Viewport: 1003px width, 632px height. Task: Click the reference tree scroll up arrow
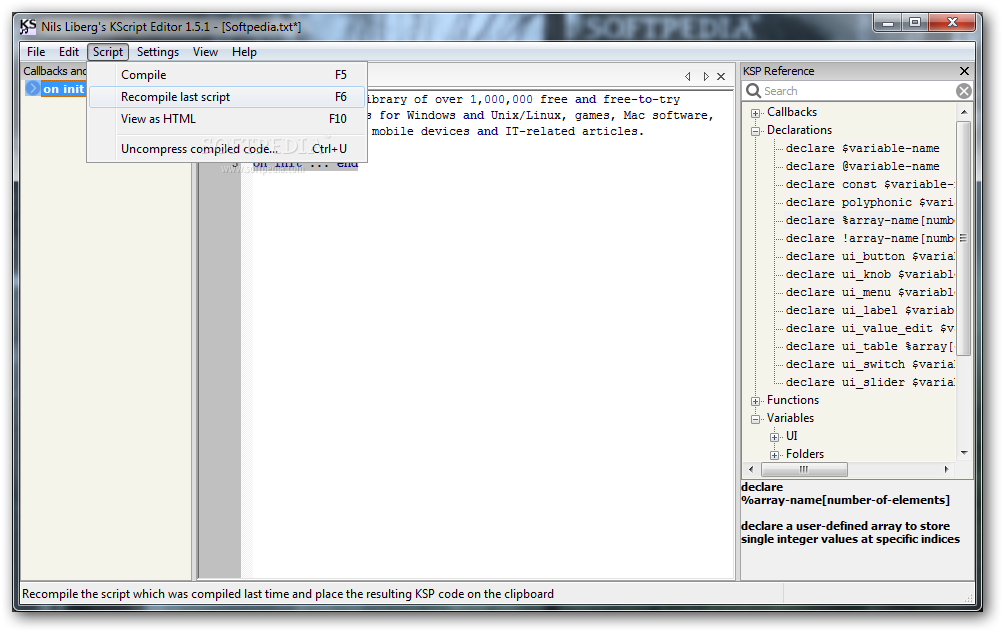point(964,112)
